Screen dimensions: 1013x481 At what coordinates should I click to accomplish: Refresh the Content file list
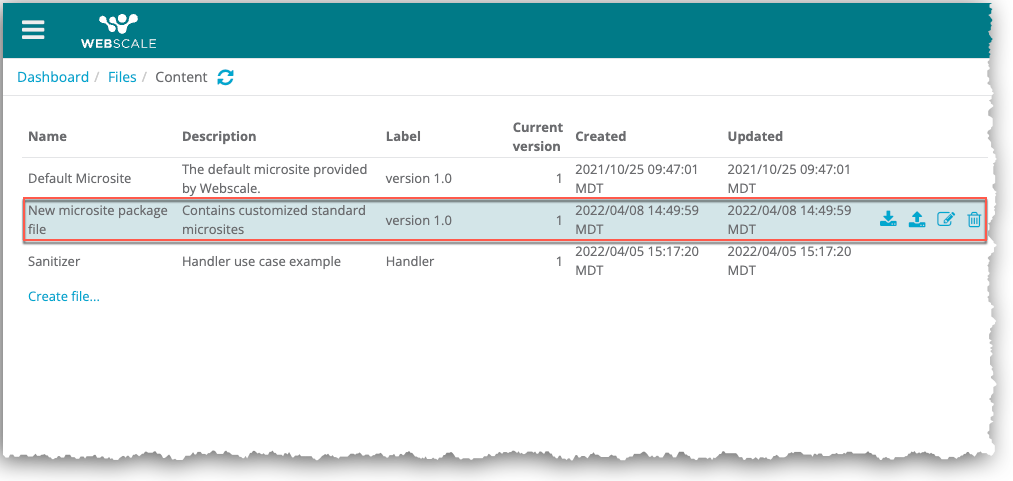click(226, 77)
